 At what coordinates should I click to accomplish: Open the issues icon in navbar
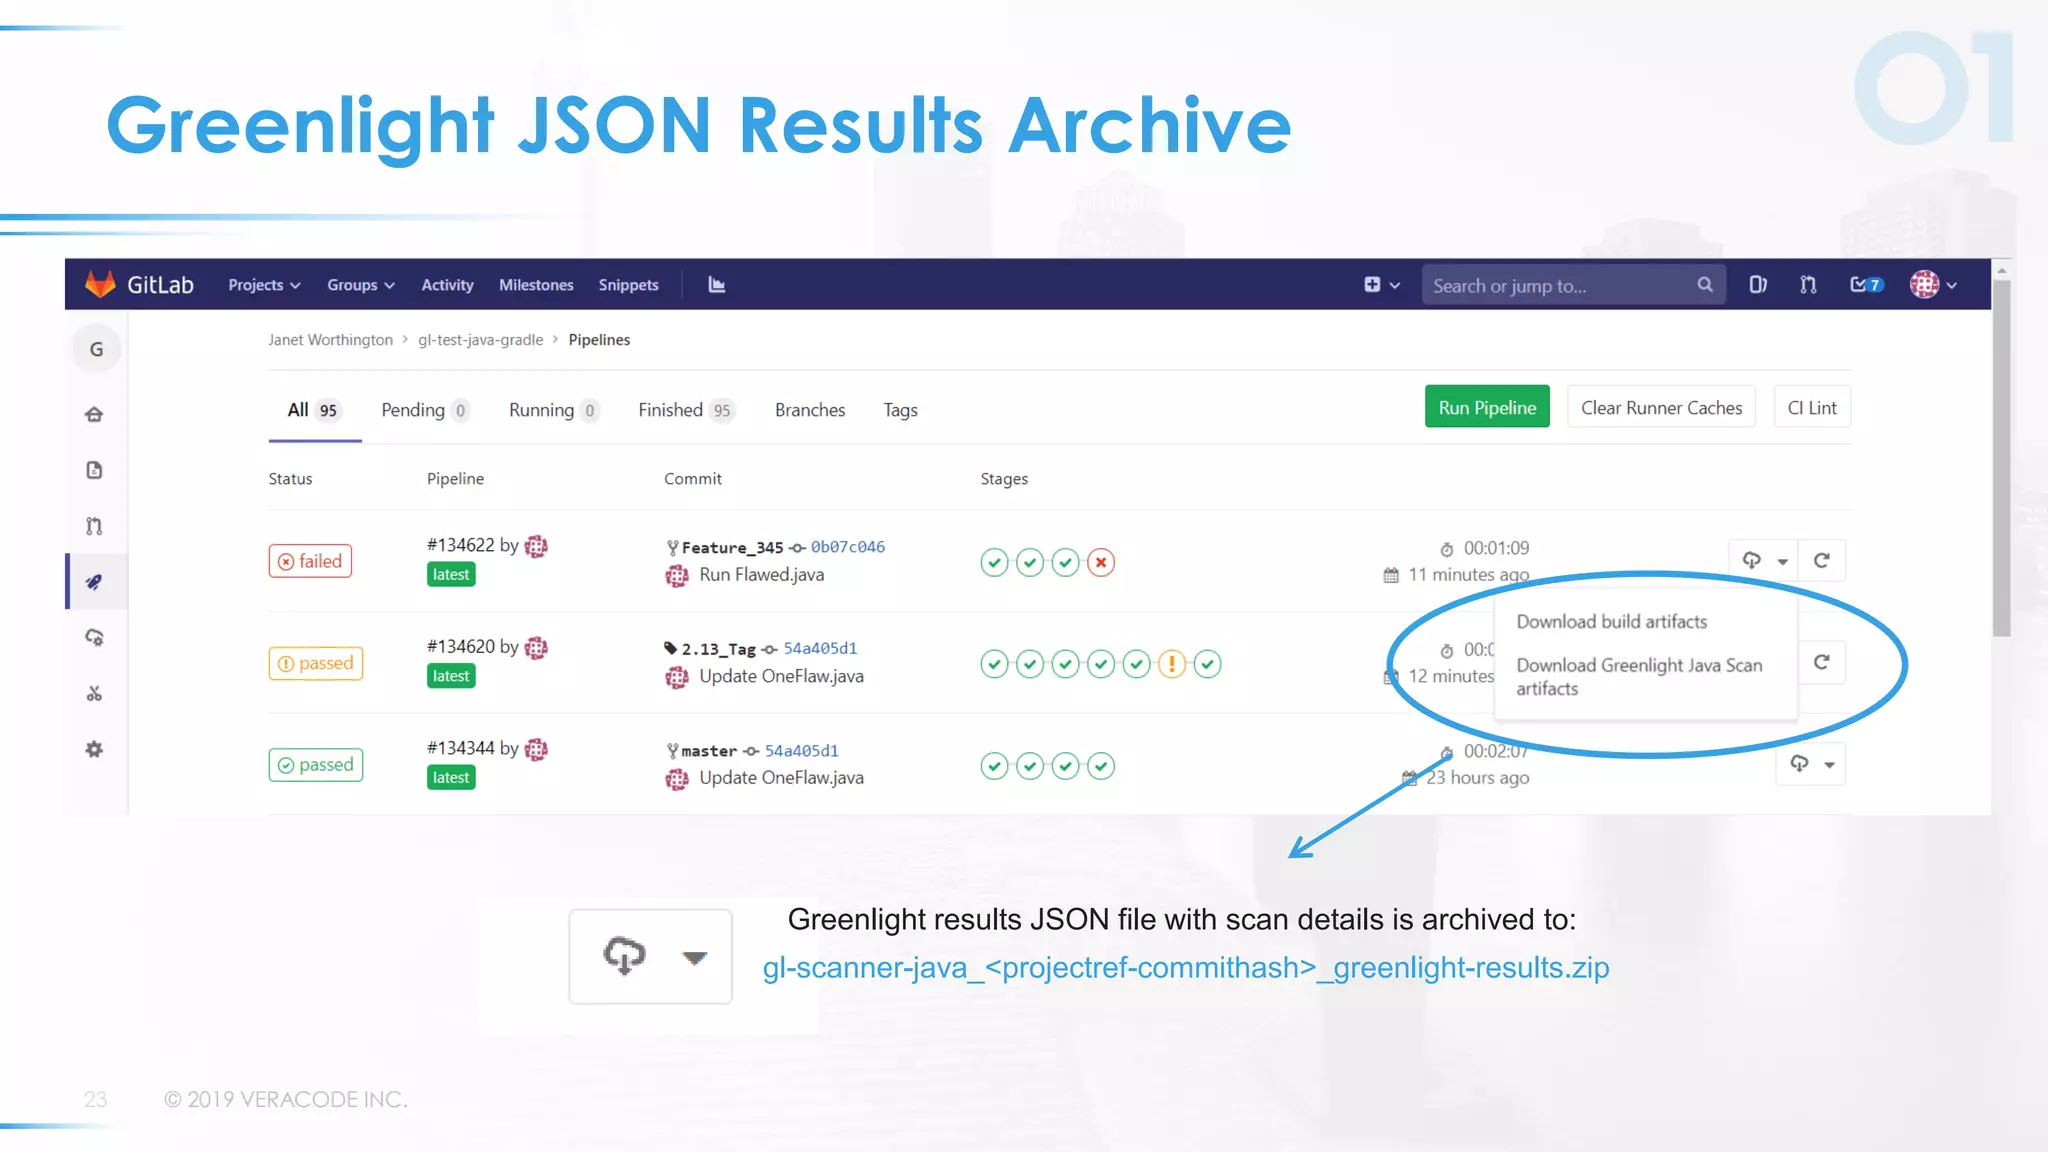tap(1757, 285)
